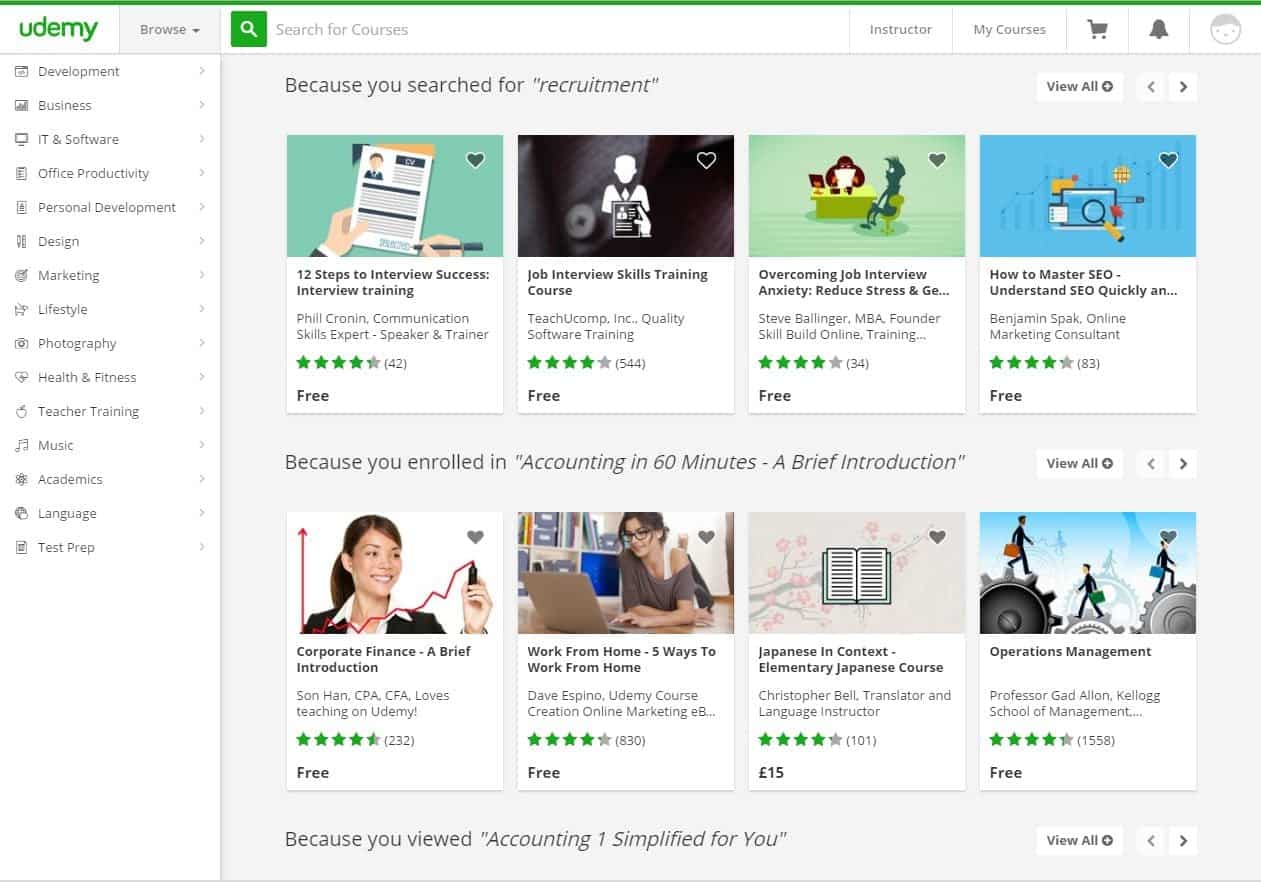Show next courses in Accounting in 60 Minutes row
1261x882 pixels.
point(1183,464)
